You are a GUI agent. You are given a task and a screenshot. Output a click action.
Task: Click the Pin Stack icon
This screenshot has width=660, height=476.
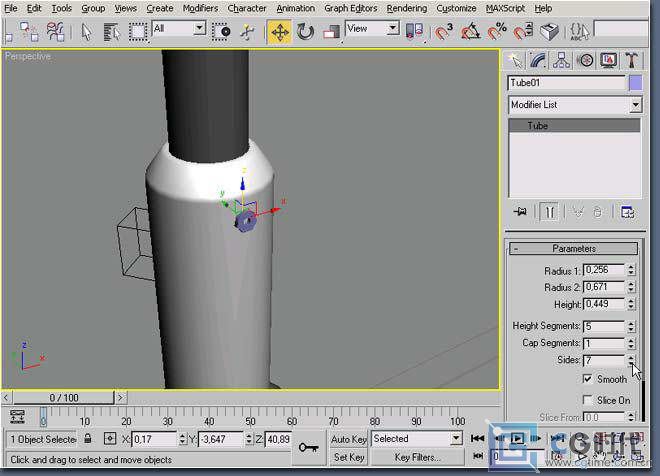pos(520,211)
